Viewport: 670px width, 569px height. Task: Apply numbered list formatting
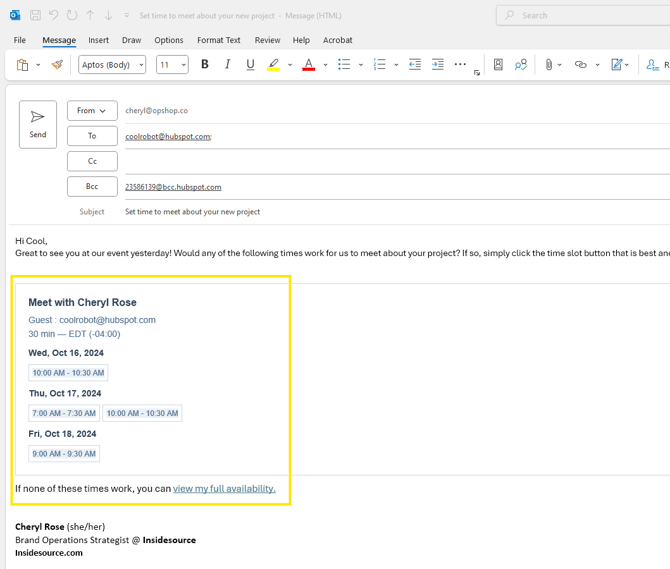[x=379, y=65]
